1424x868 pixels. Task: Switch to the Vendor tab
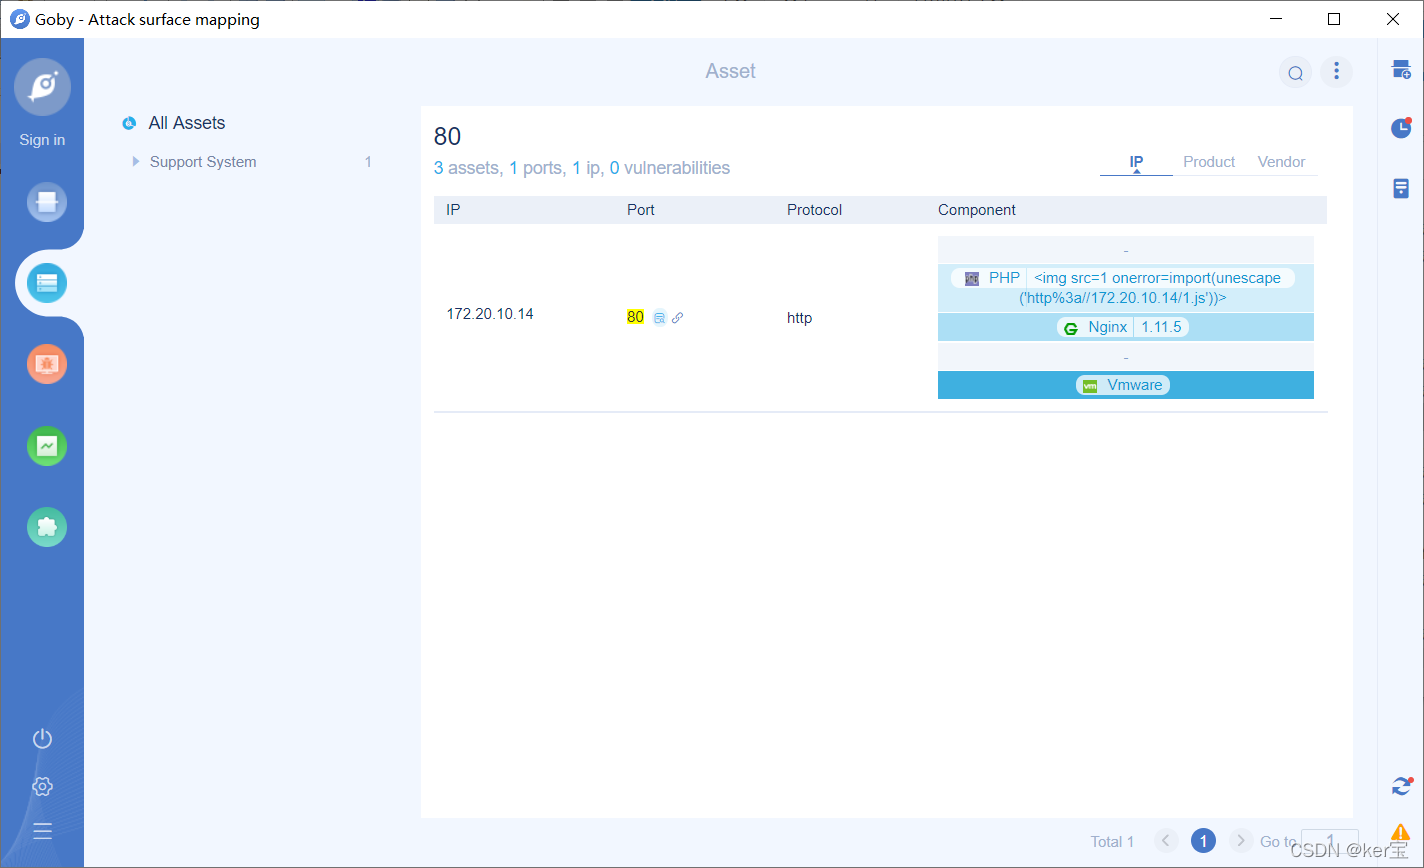tap(1281, 162)
